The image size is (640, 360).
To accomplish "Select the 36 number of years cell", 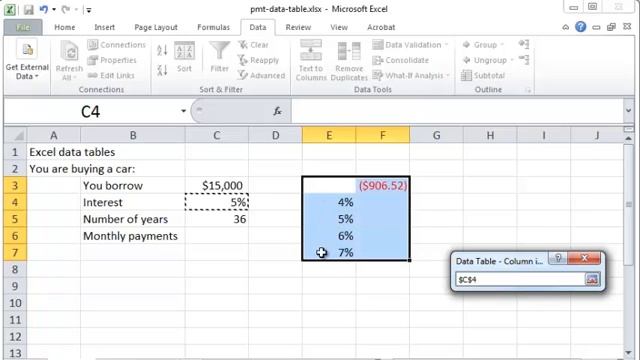I will coord(217,219).
